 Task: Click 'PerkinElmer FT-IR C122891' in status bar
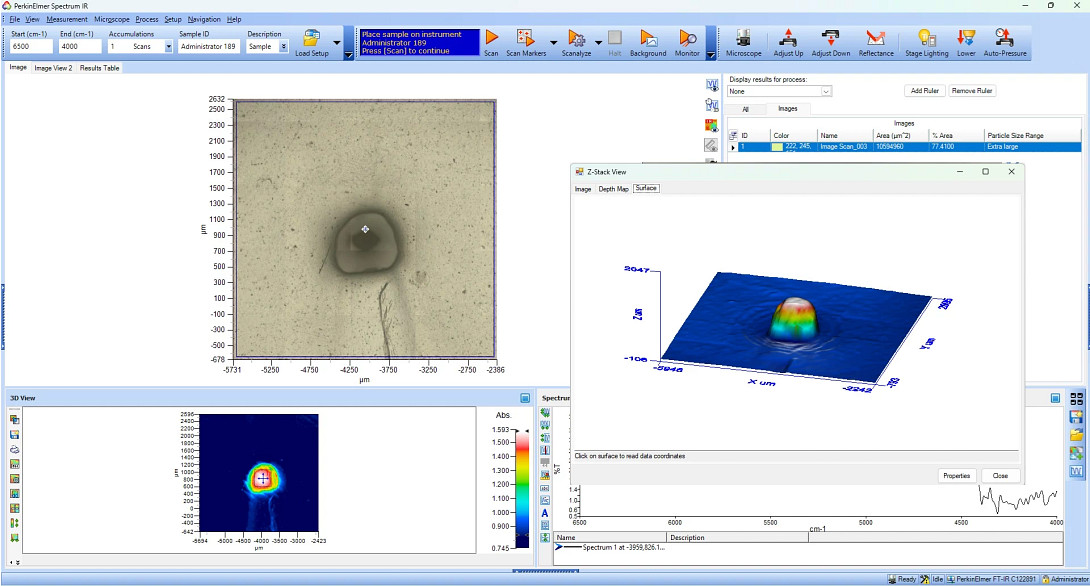pos(990,579)
